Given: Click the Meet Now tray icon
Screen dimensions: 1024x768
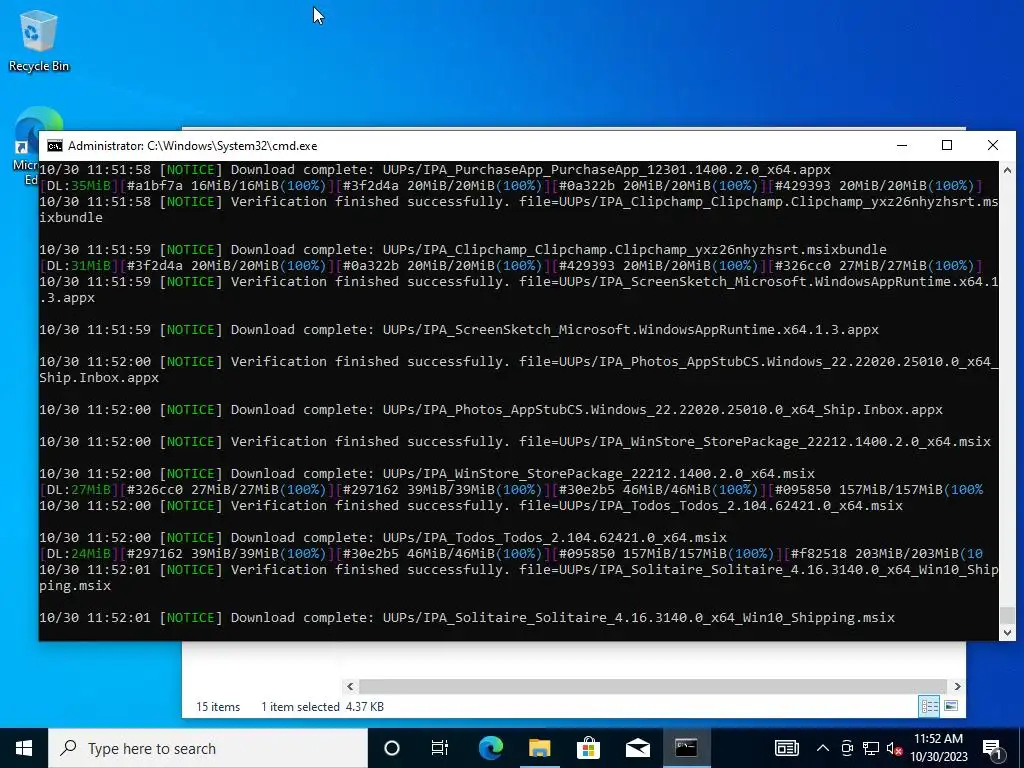Looking at the screenshot, I should tap(847, 748).
